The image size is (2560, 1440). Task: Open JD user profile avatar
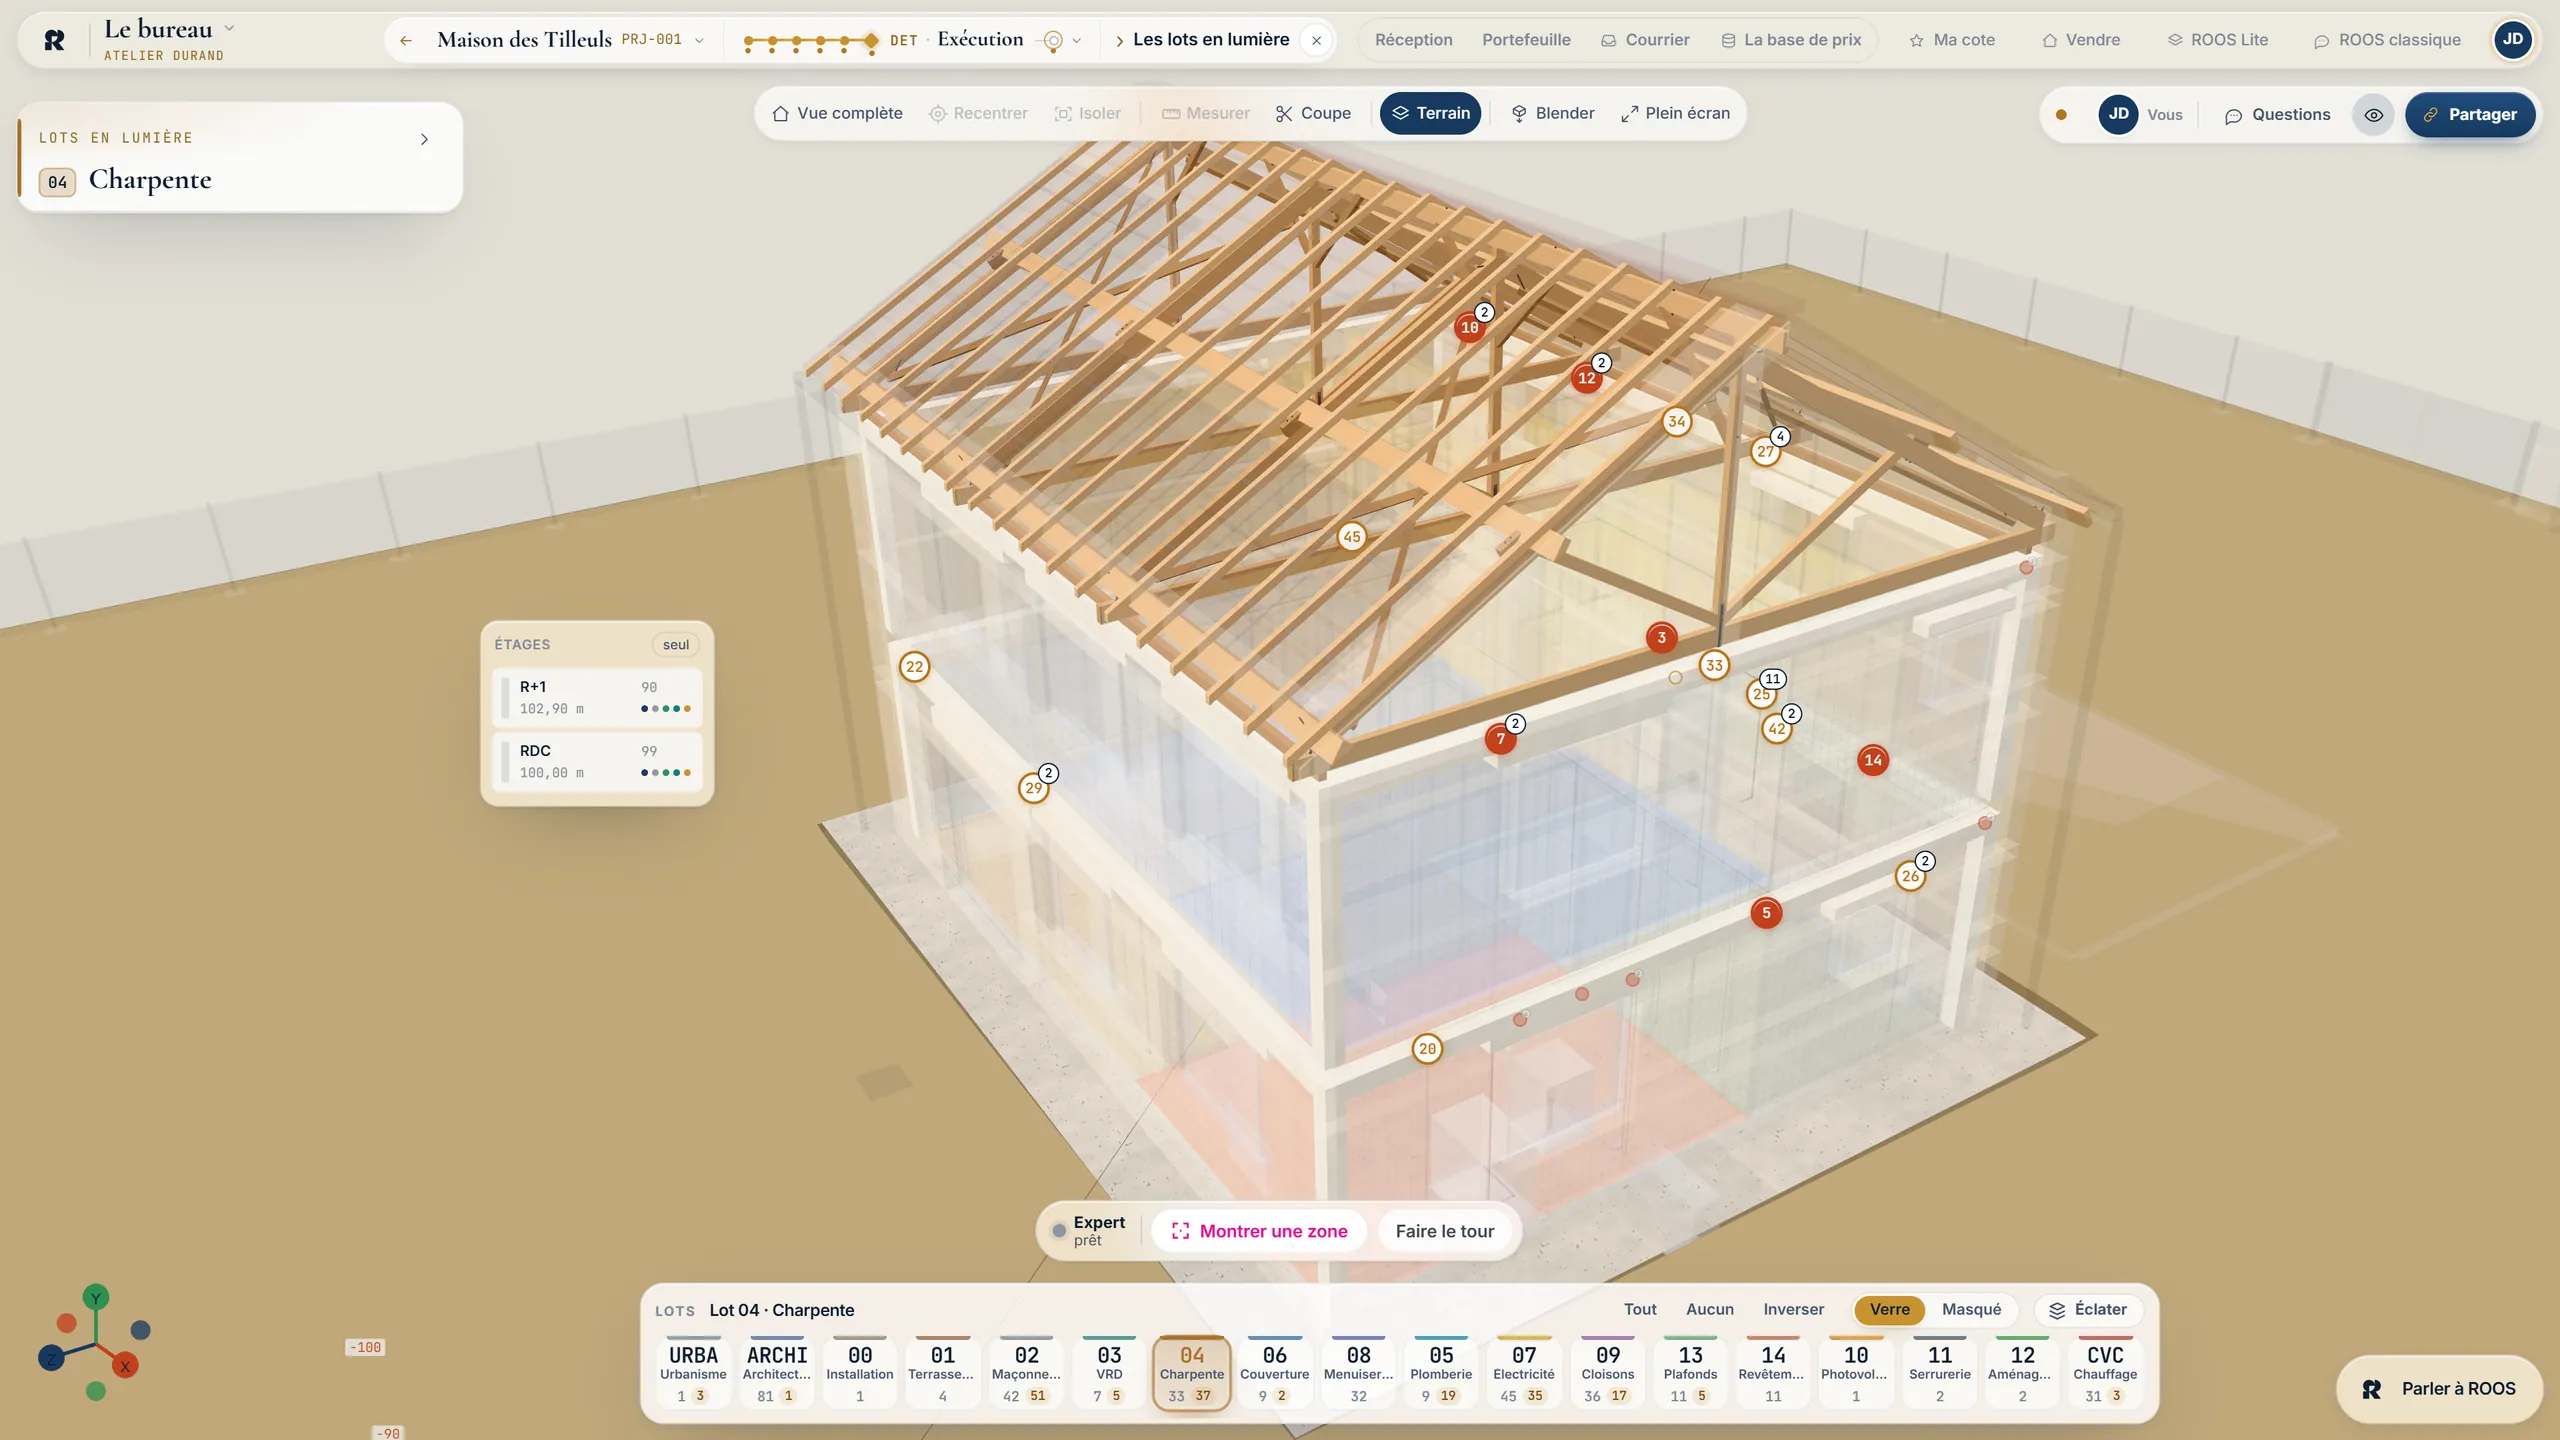[x=2512, y=40]
